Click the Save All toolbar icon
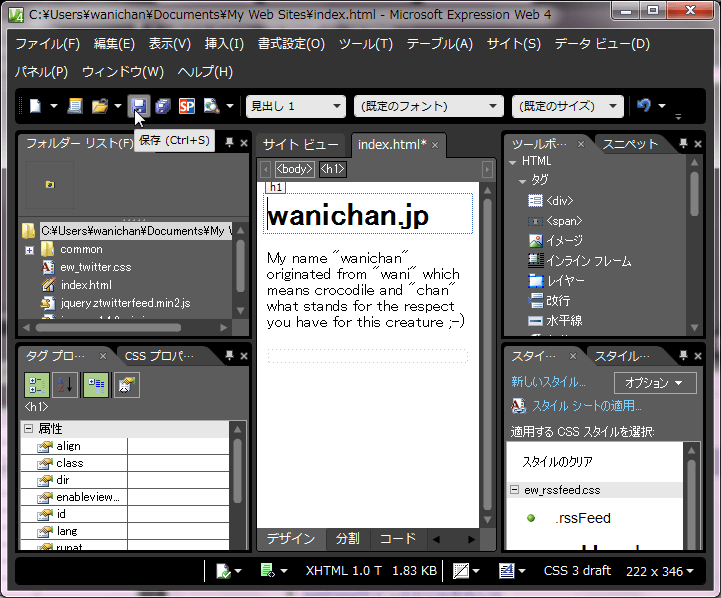This screenshot has width=721, height=598. pyautogui.click(x=163, y=106)
